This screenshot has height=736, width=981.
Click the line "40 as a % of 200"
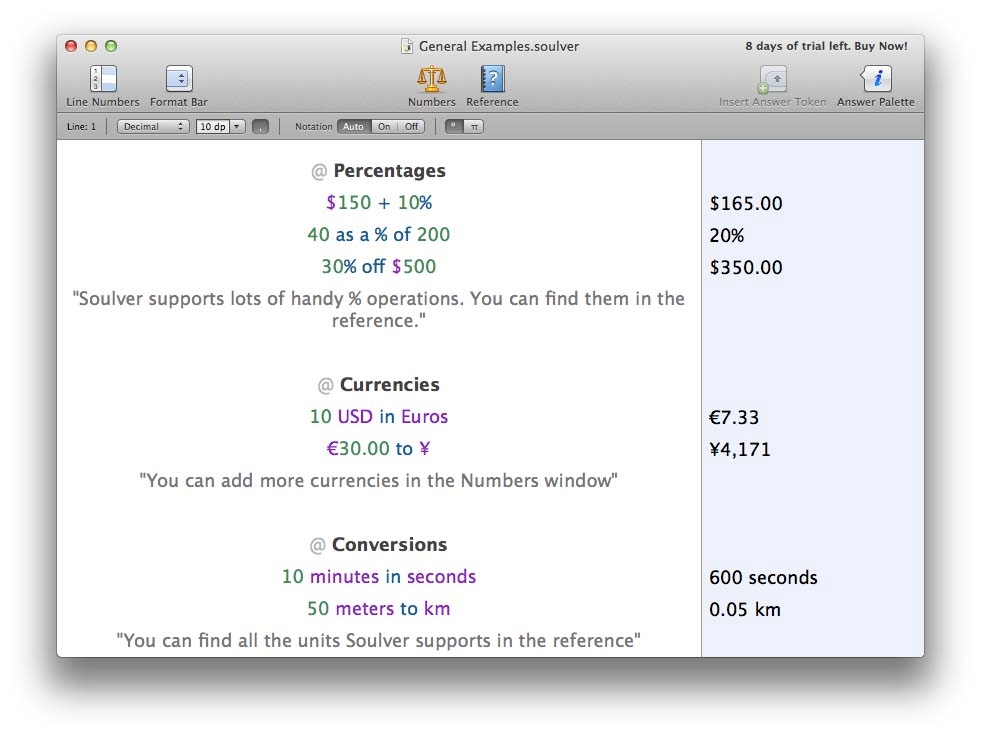coord(379,235)
